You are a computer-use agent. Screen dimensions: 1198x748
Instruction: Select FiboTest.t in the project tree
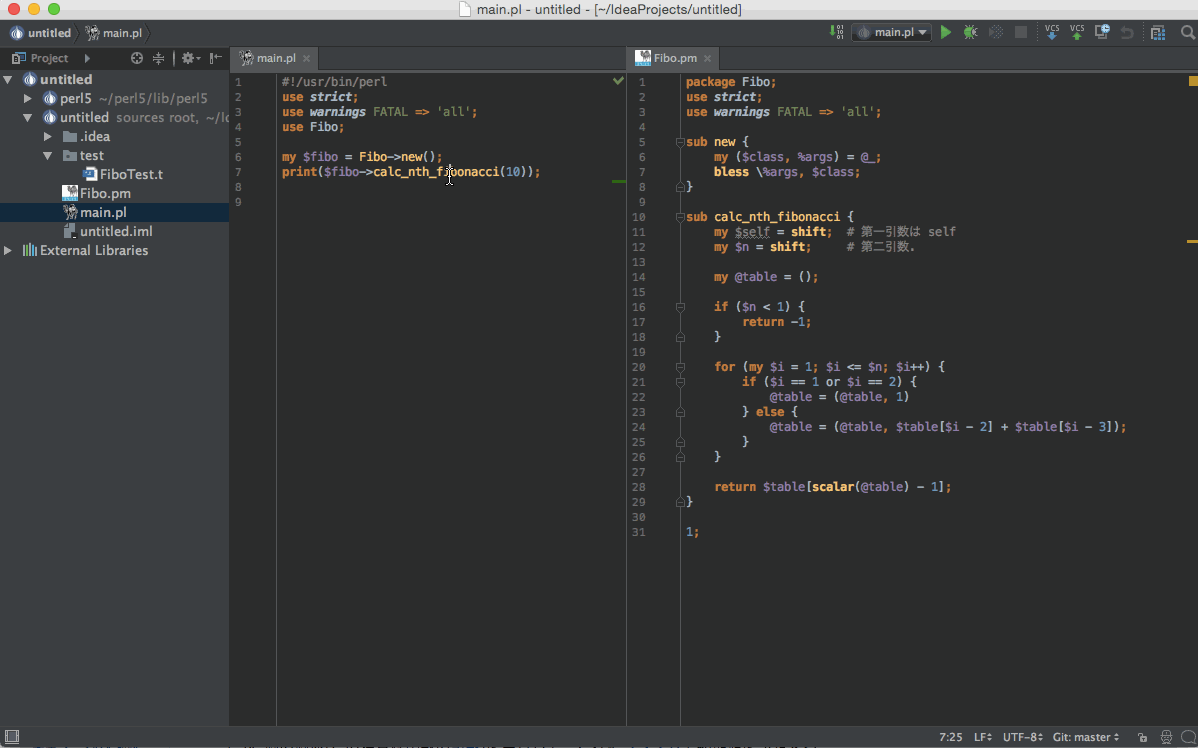131,174
